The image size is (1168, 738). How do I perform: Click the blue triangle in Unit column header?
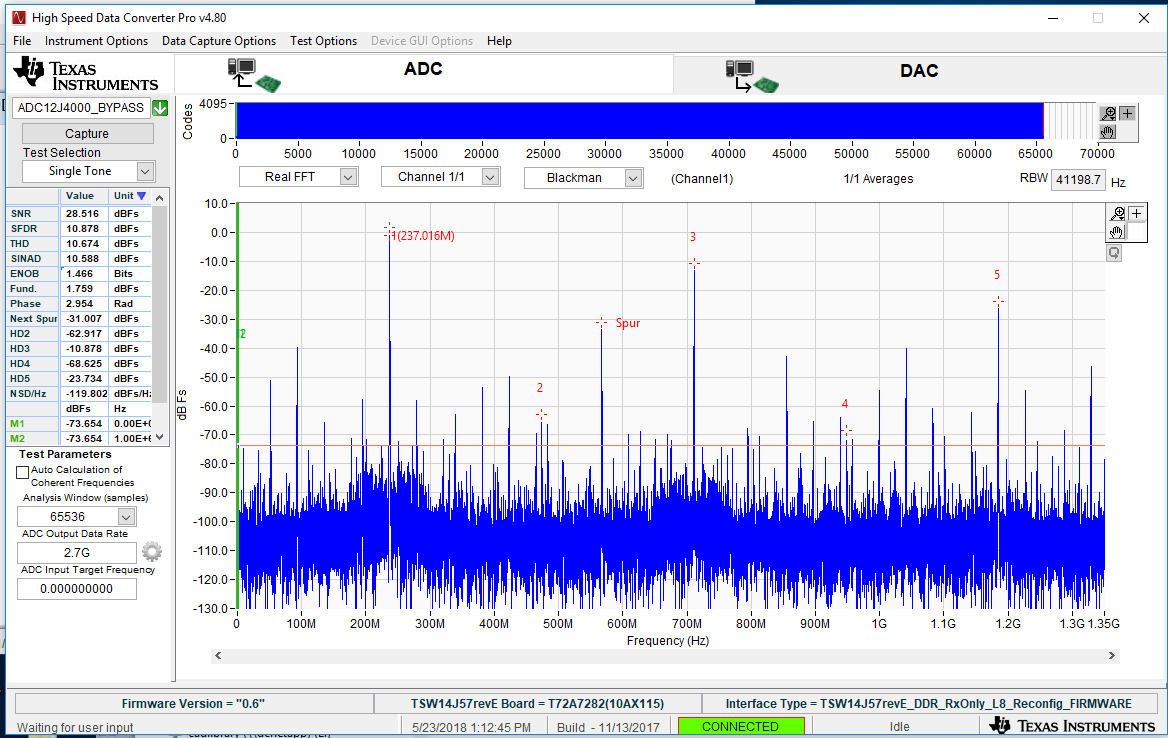[142, 196]
